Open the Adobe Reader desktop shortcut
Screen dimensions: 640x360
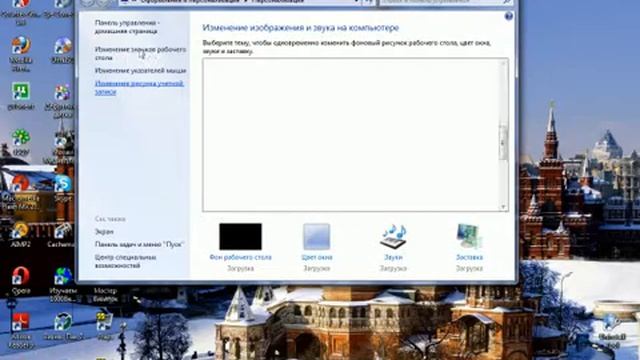coord(20,330)
